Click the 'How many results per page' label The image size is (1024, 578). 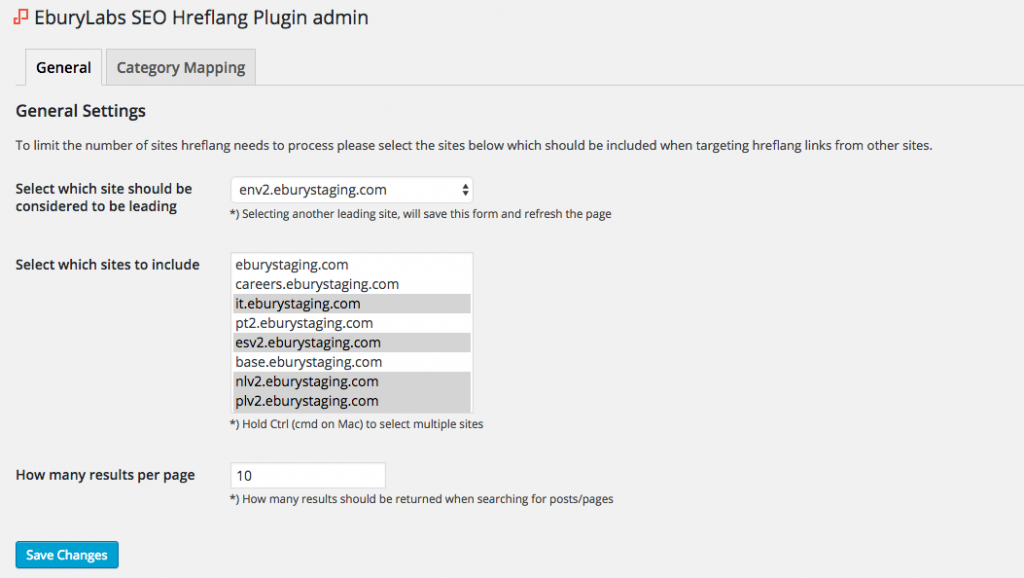coord(105,475)
